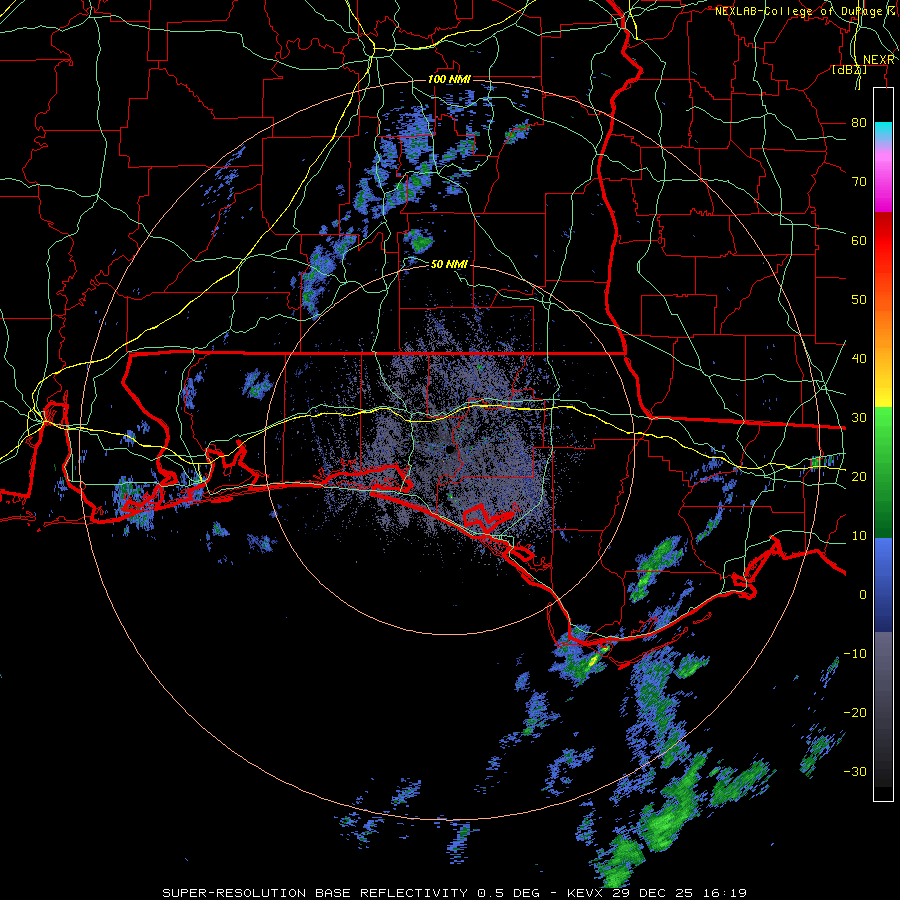Click the 0 dBZ scale value
This screenshot has width=900, height=900.
(x=863, y=595)
